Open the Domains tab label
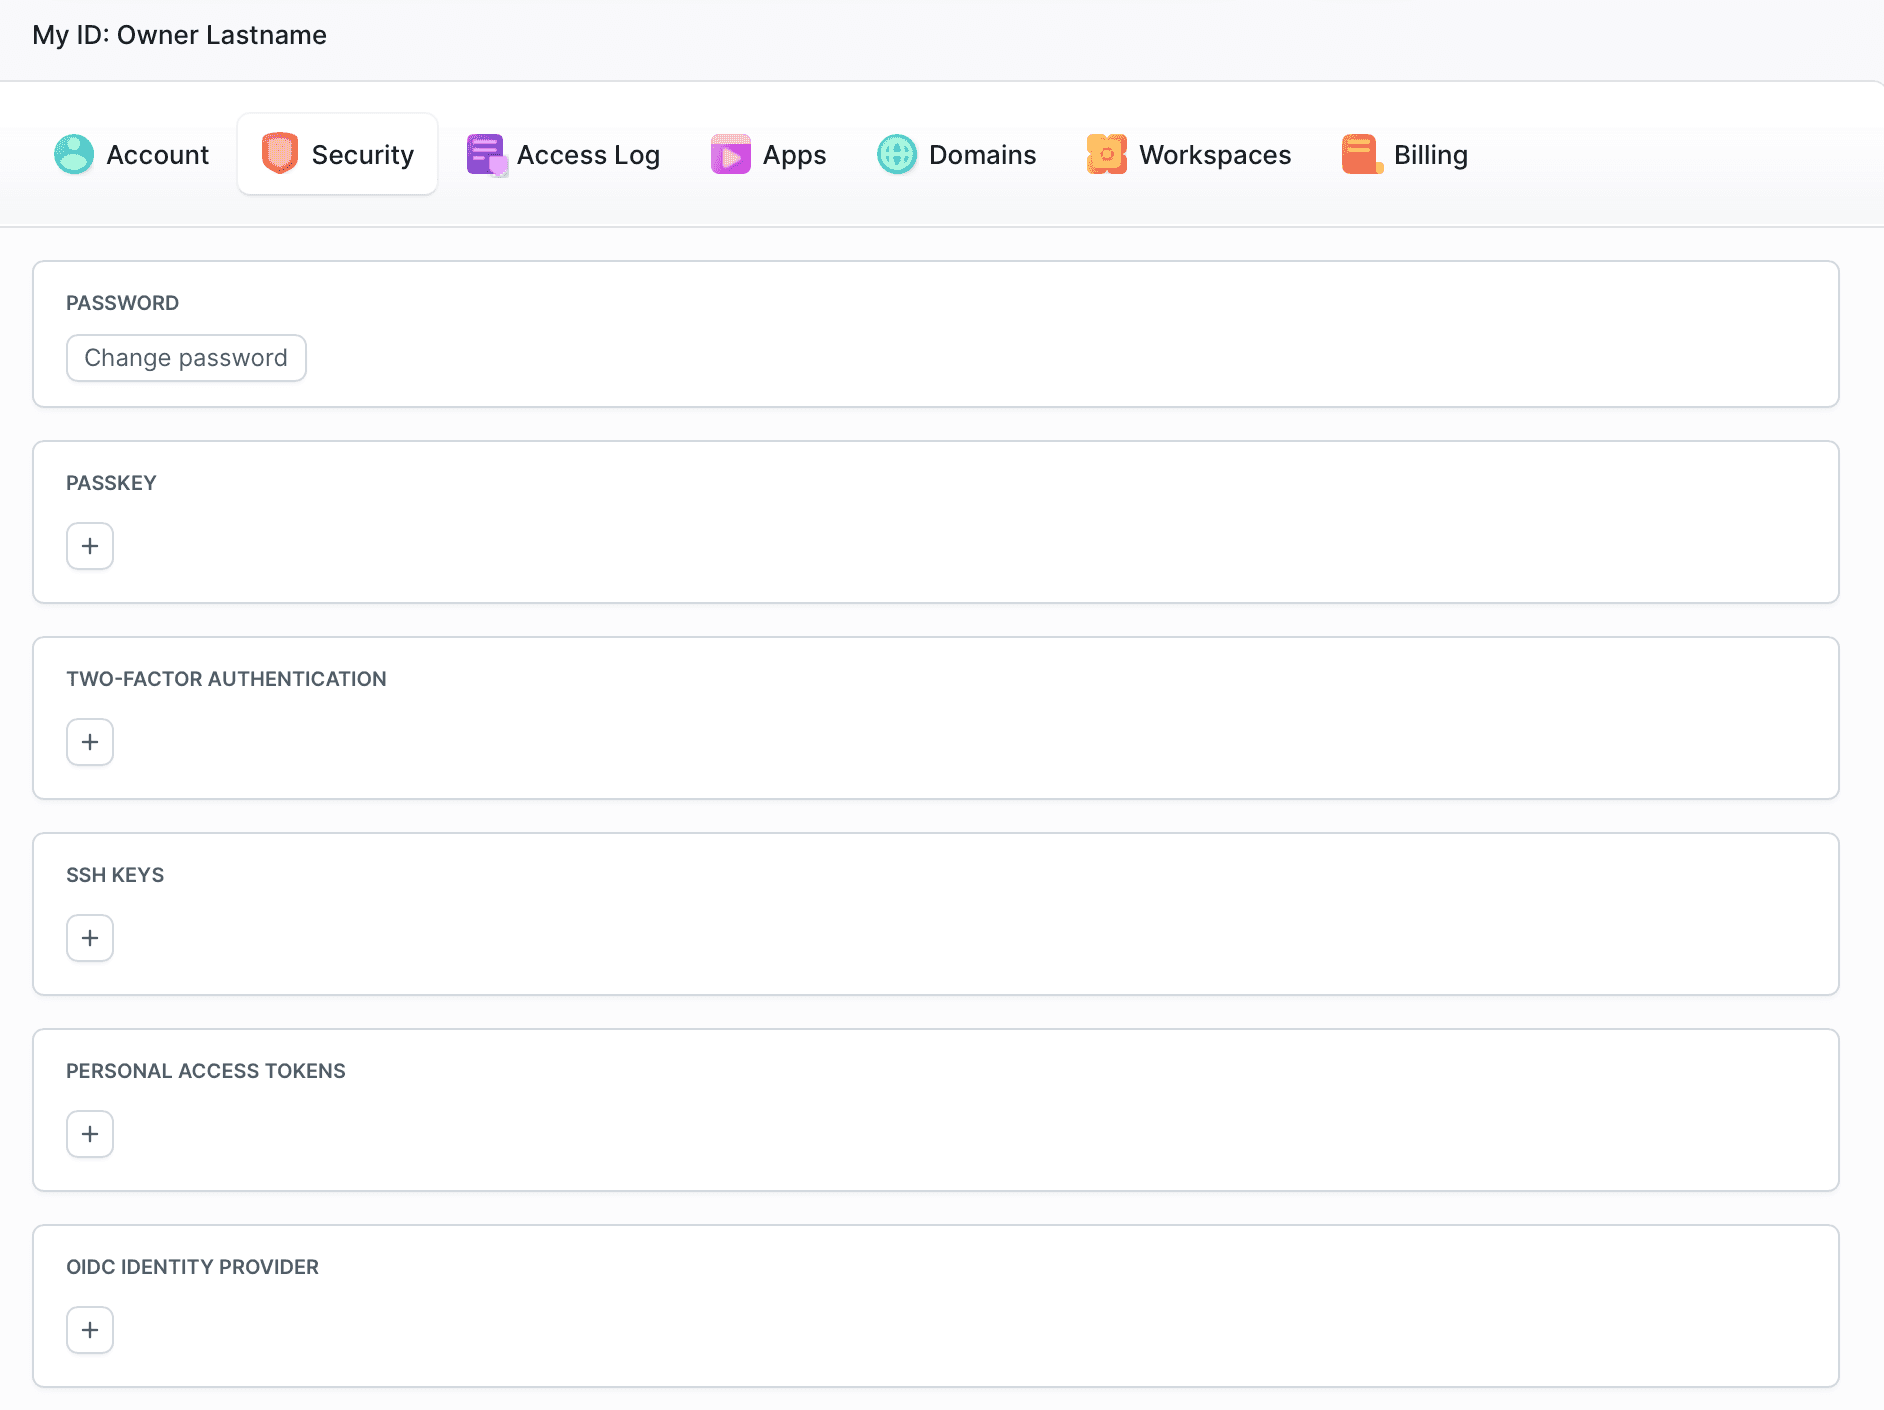This screenshot has width=1884, height=1410. tap(982, 155)
